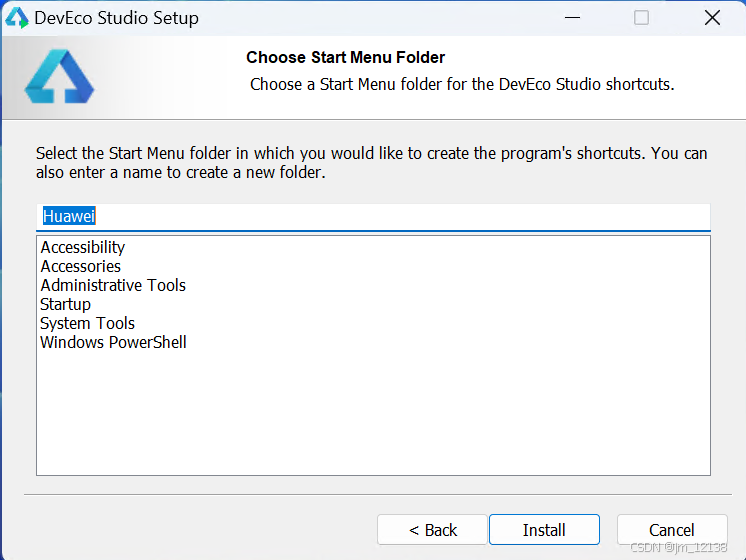Choose the Windows PowerShell folder
The height and width of the screenshot is (560, 746).
coord(113,343)
